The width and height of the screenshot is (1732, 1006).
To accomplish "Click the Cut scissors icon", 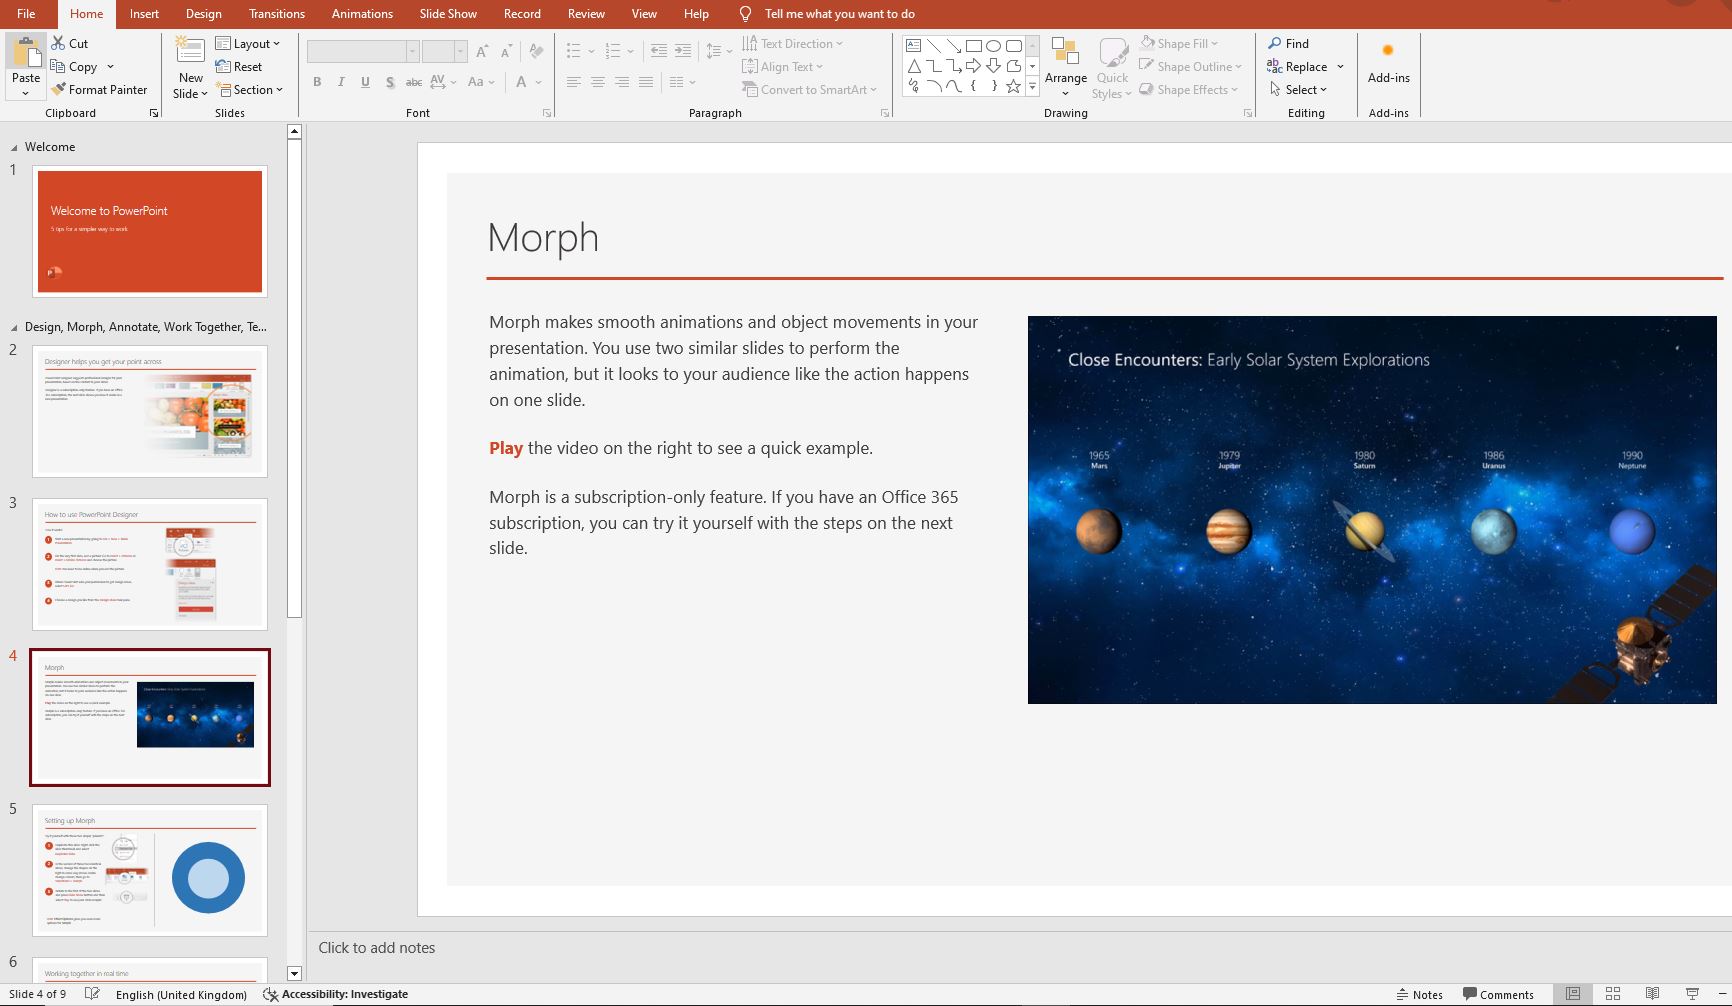I will [x=59, y=44].
